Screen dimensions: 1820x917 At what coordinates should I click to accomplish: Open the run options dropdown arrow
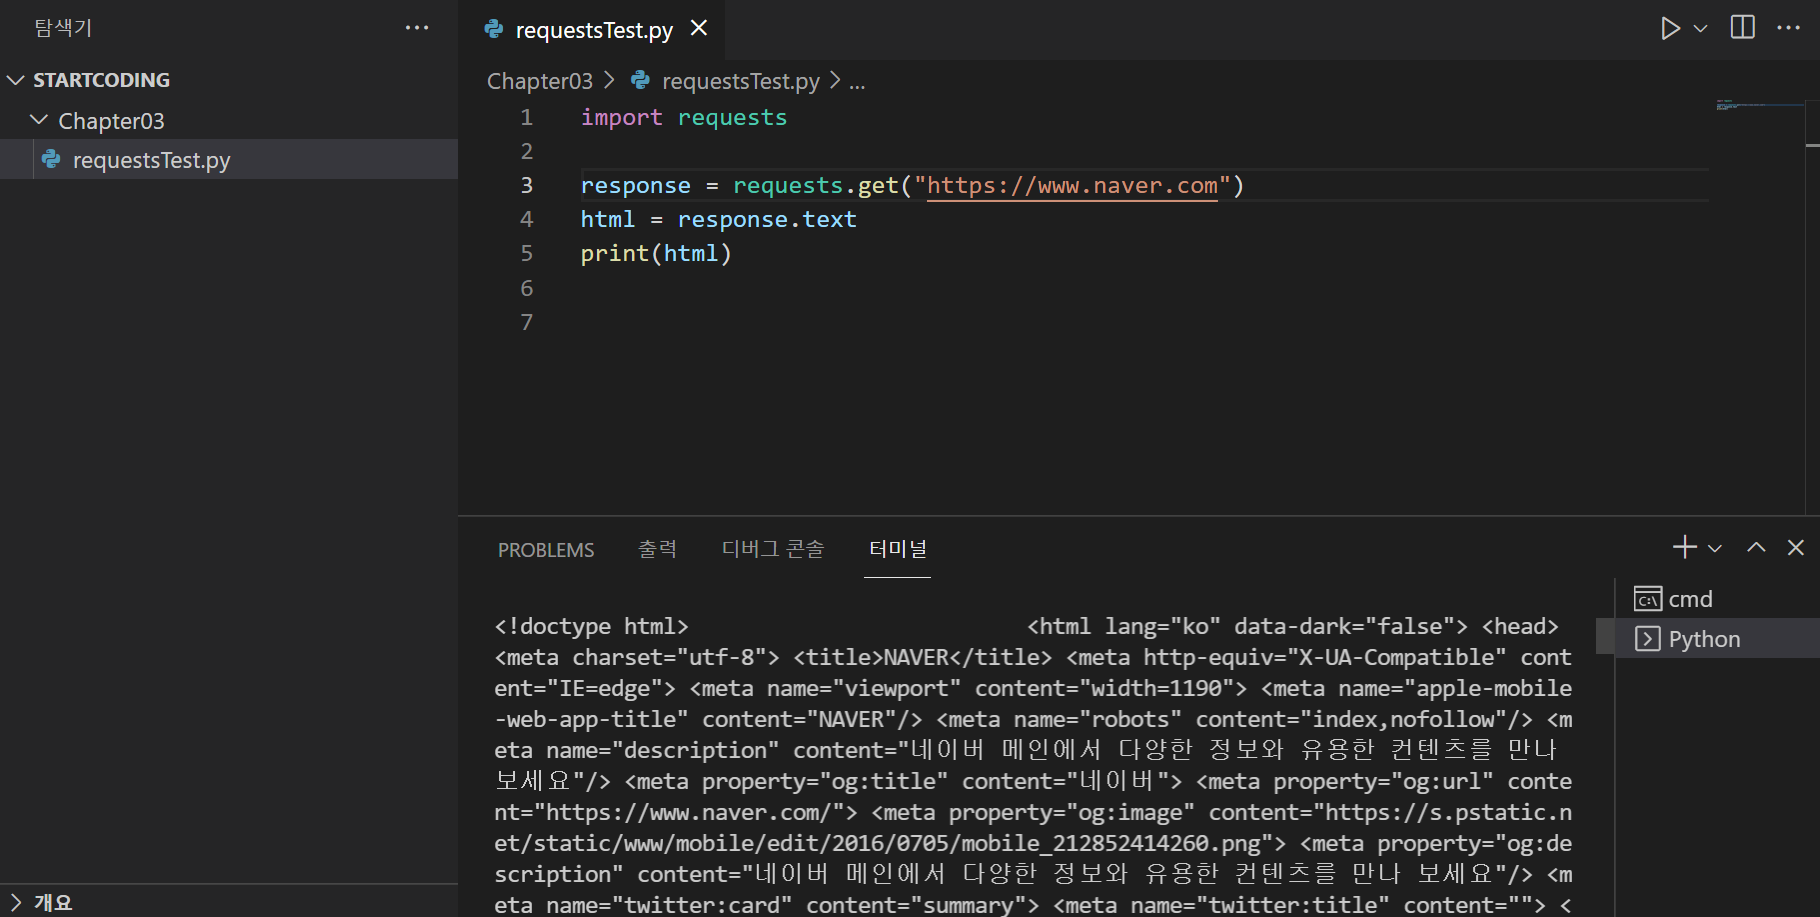[x=1700, y=29]
